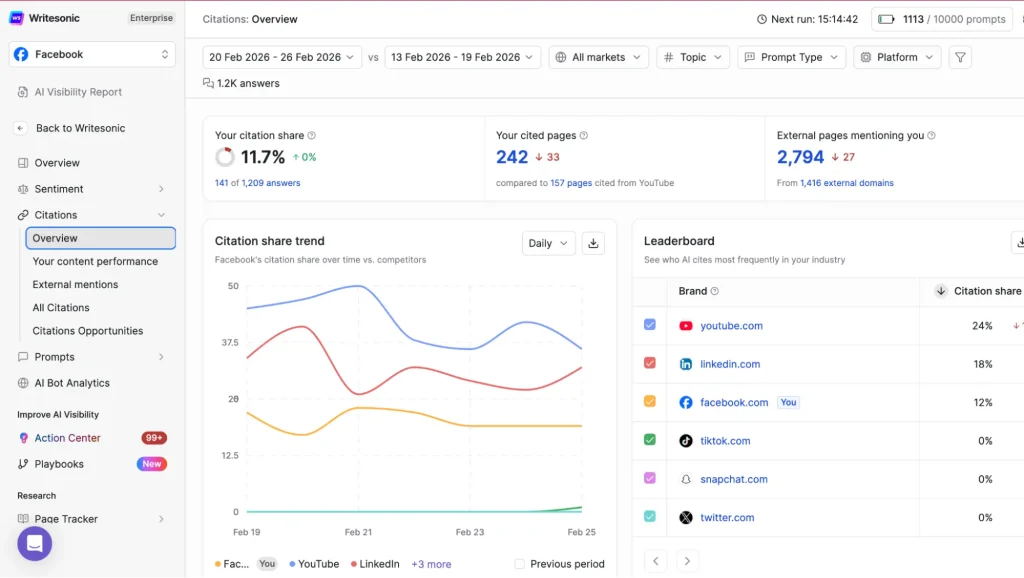Viewport: 1024px width, 578px height.
Task: Open the filter icon next to Platform
Action: pos(959,57)
